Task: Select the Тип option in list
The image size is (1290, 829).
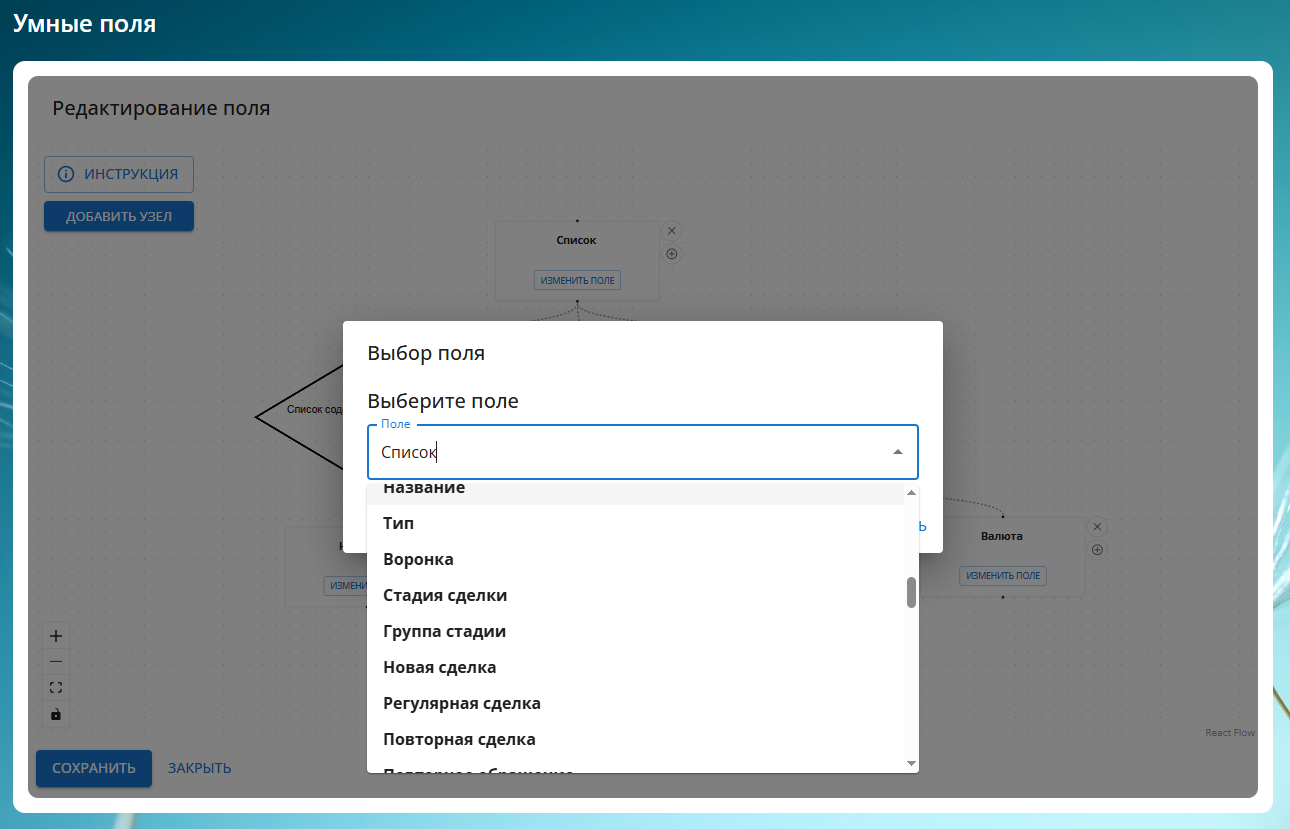Action: coord(398,523)
